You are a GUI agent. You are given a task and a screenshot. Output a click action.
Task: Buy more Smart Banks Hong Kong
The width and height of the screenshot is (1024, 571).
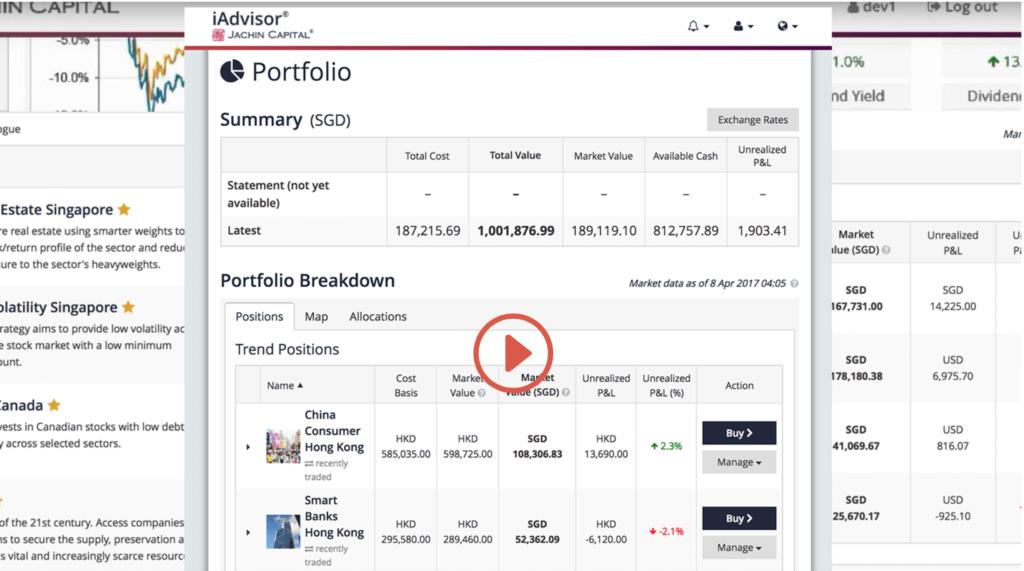coord(739,518)
